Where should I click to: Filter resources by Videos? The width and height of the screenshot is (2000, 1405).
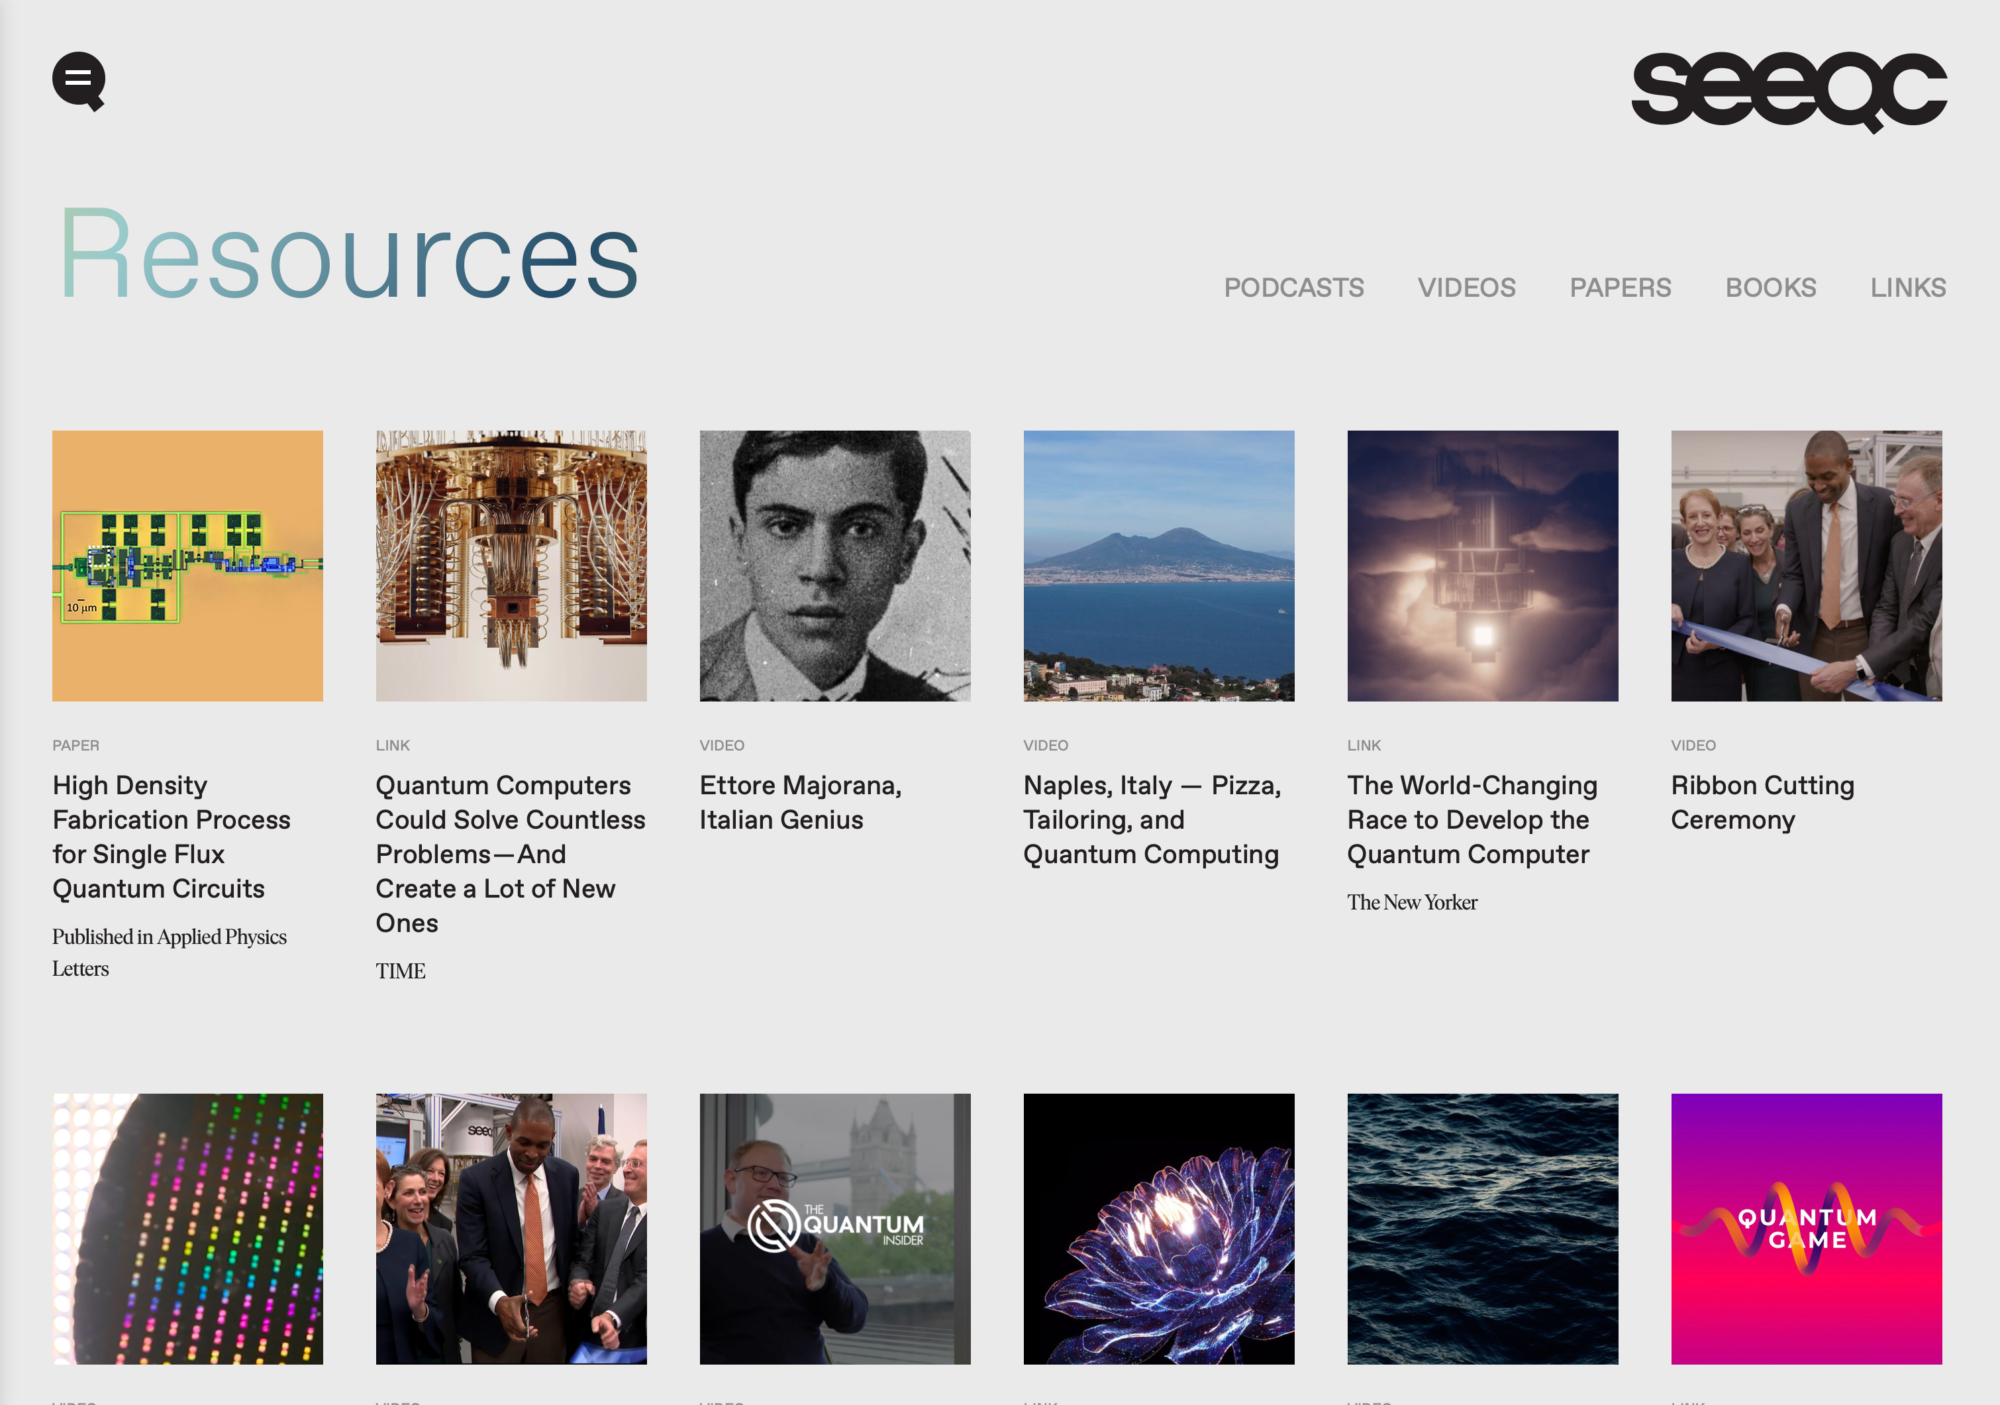pyautogui.click(x=1466, y=288)
